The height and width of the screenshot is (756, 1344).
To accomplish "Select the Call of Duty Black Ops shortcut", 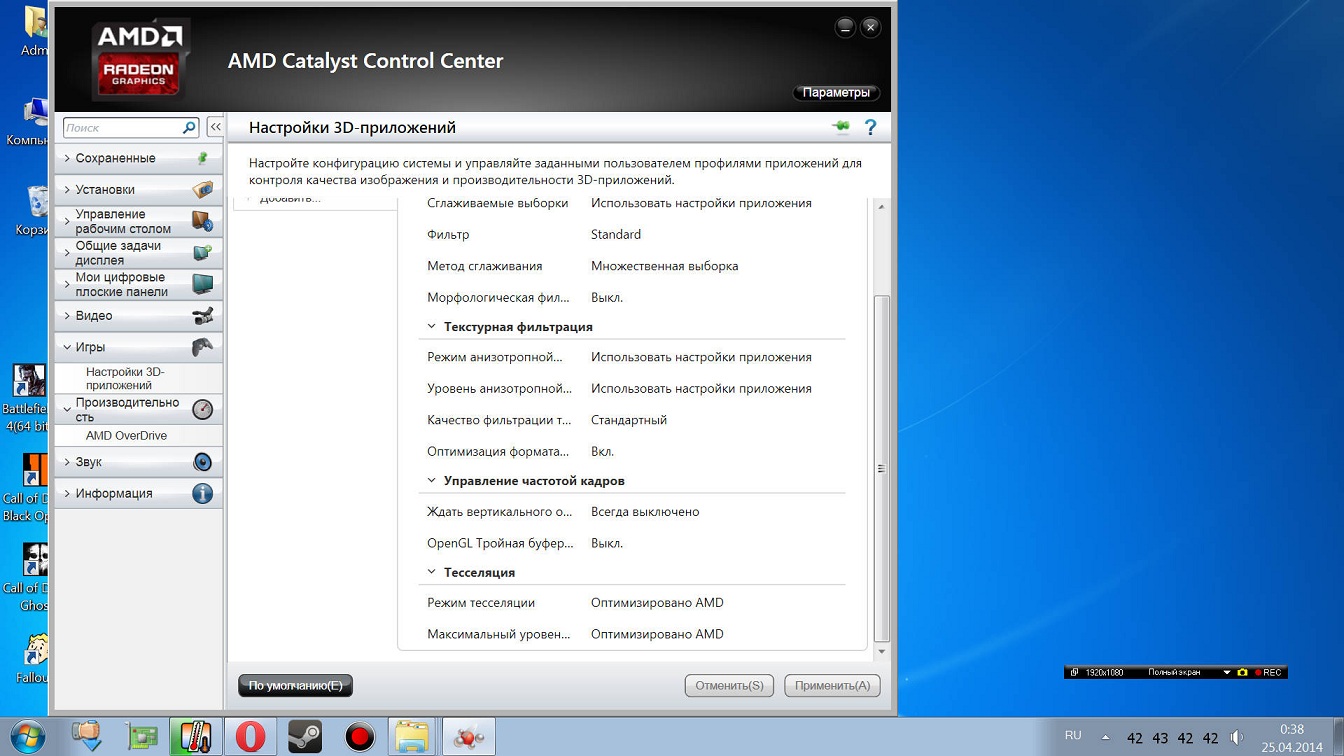I will (x=28, y=487).
